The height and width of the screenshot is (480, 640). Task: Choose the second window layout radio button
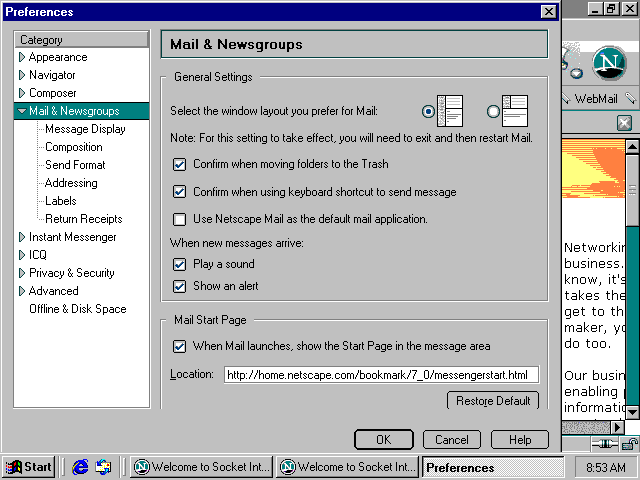[493, 111]
